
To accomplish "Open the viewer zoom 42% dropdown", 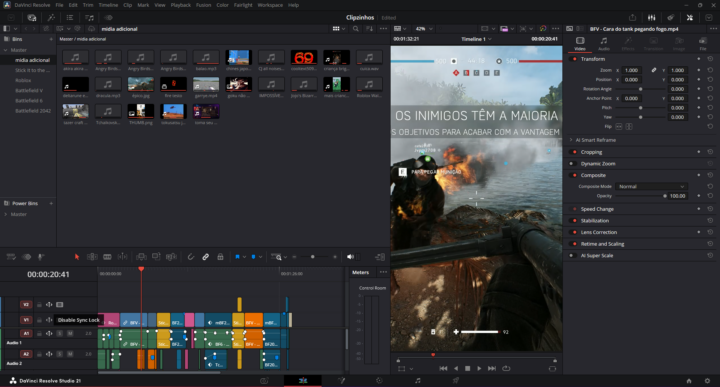I will pos(424,28).
